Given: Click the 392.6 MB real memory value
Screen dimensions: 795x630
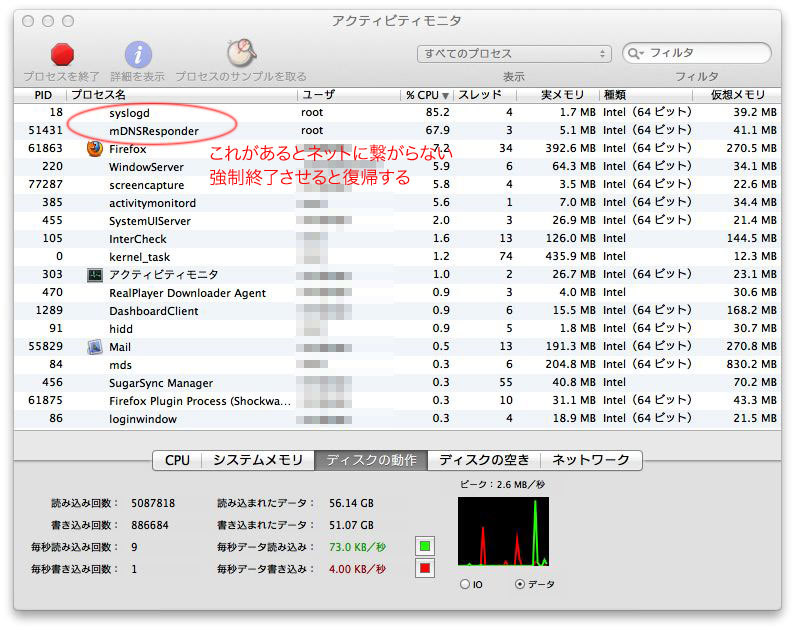Looking at the screenshot, I should [570, 149].
